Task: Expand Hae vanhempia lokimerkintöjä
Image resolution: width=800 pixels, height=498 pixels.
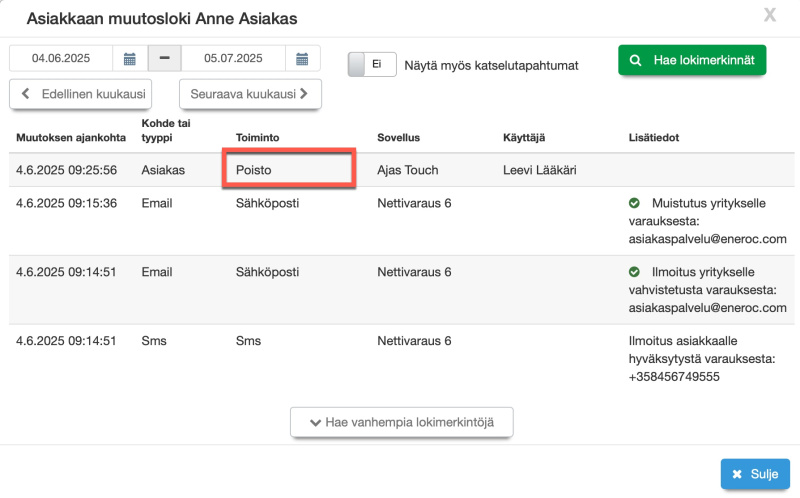Action: 401,423
